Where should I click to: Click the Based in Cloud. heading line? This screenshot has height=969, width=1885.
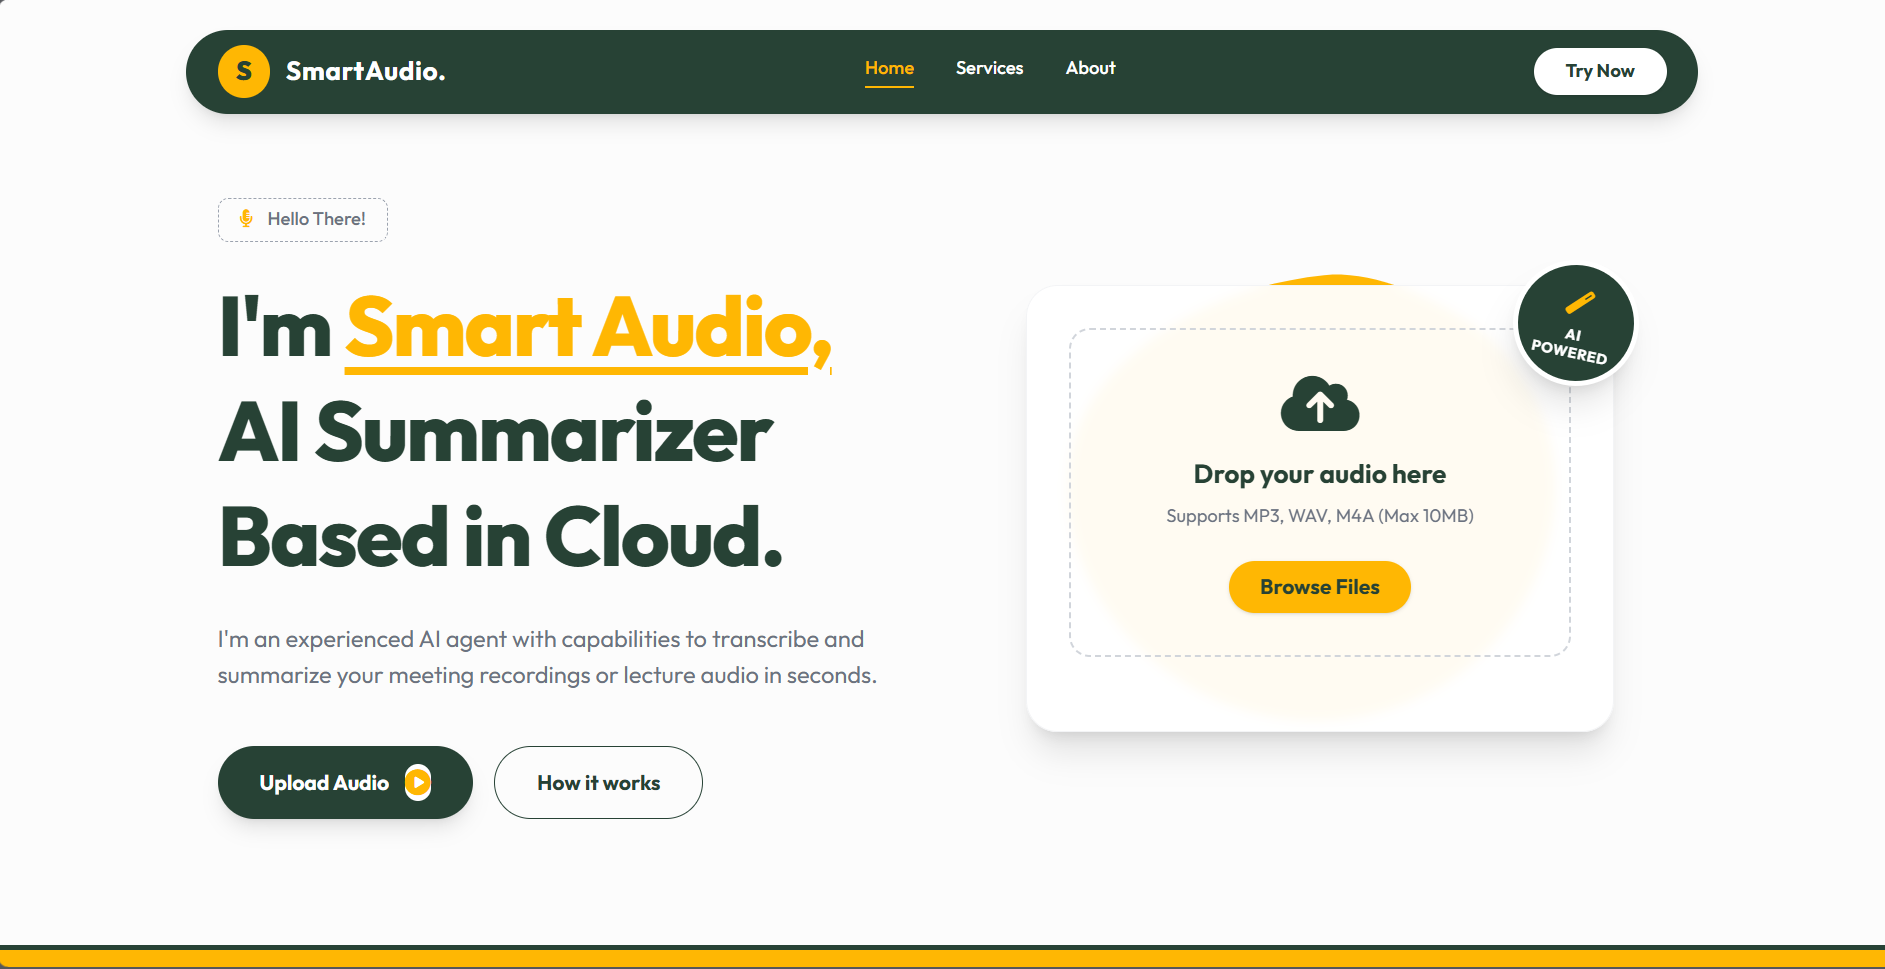tap(500, 537)
